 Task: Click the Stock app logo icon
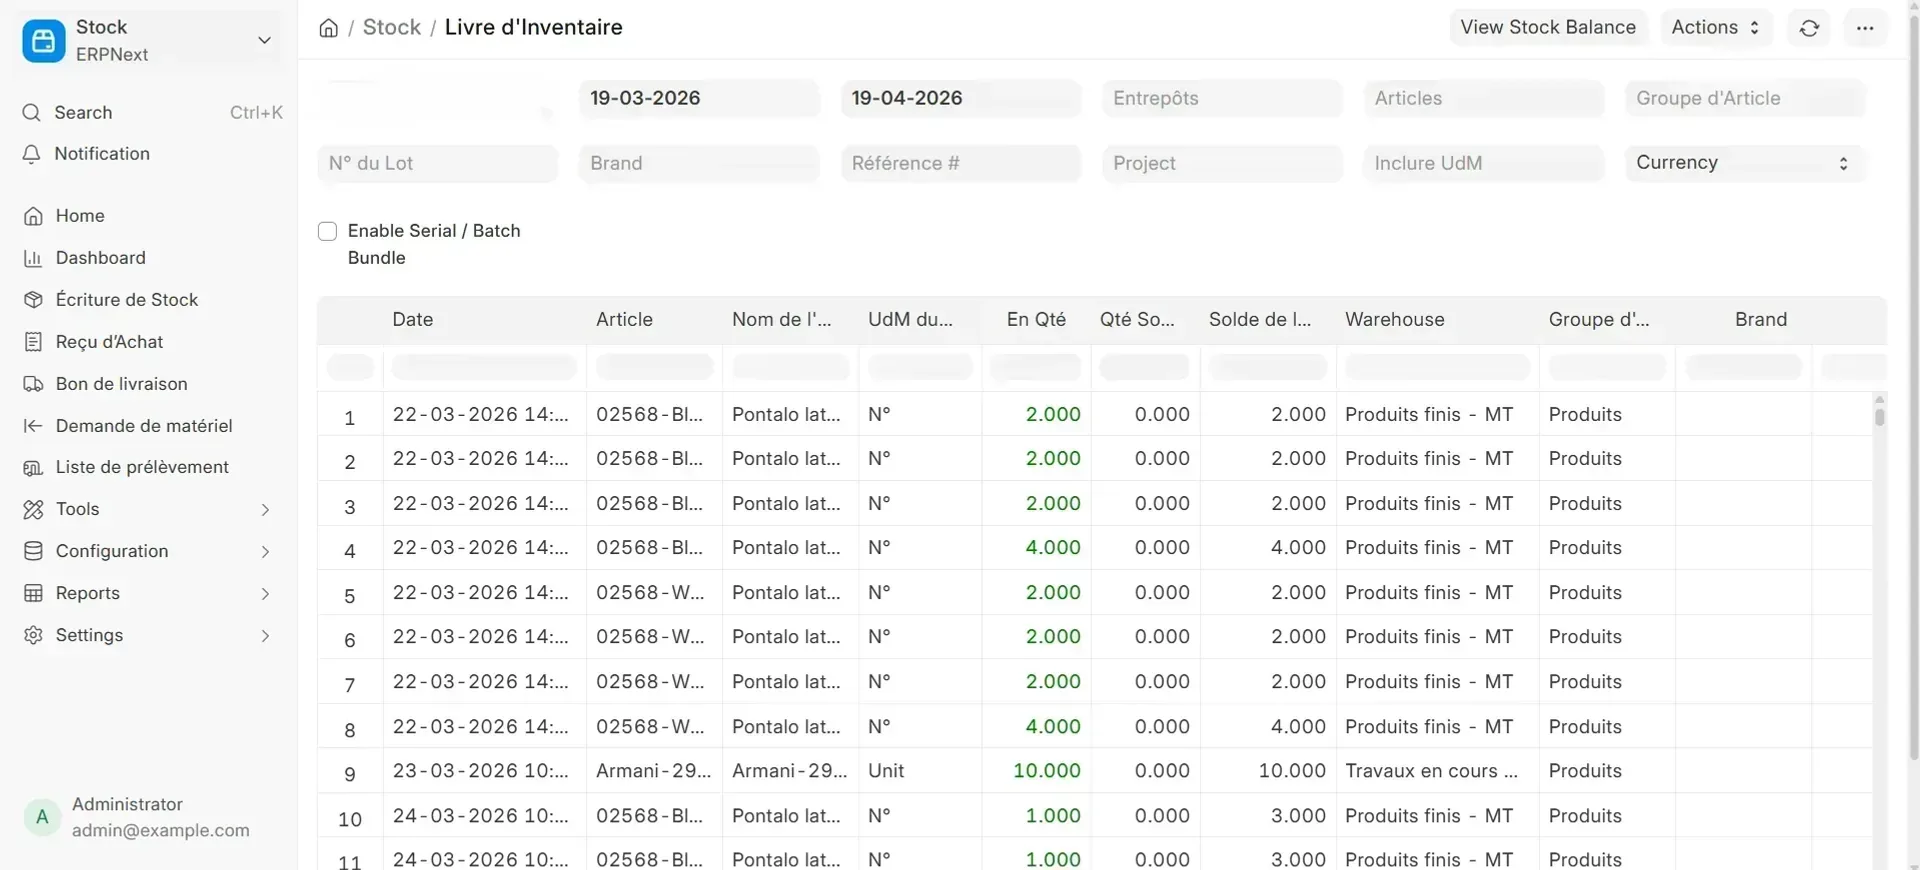[x=43, y=41]
